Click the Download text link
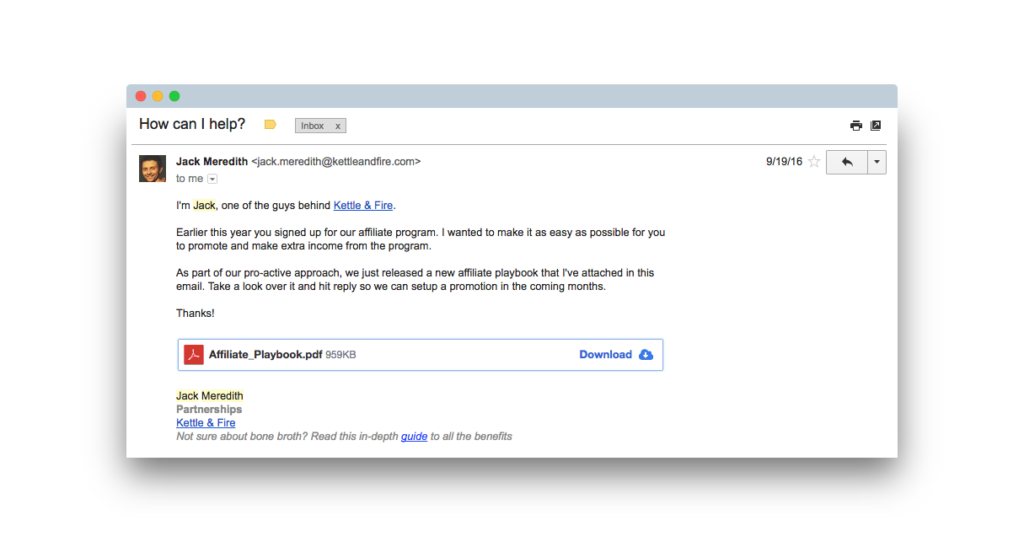This screenshot has width=1024, height=542. [x=605, y=355]
